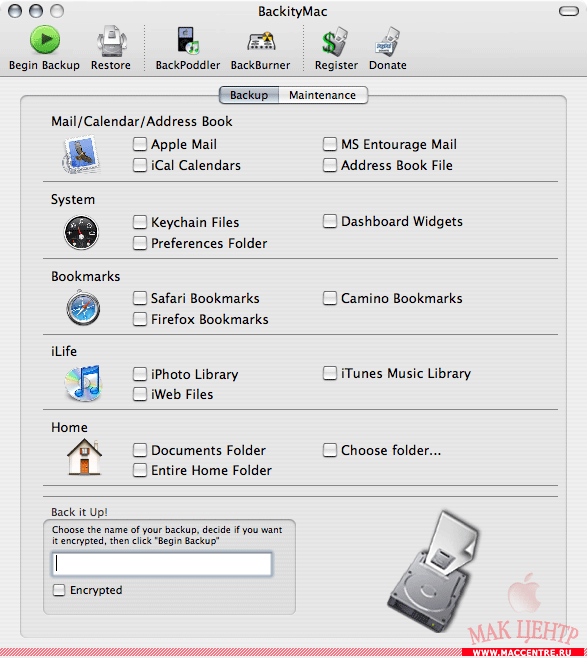Tick the iTunes Music Library checkbox

click(x=330, y=373)
